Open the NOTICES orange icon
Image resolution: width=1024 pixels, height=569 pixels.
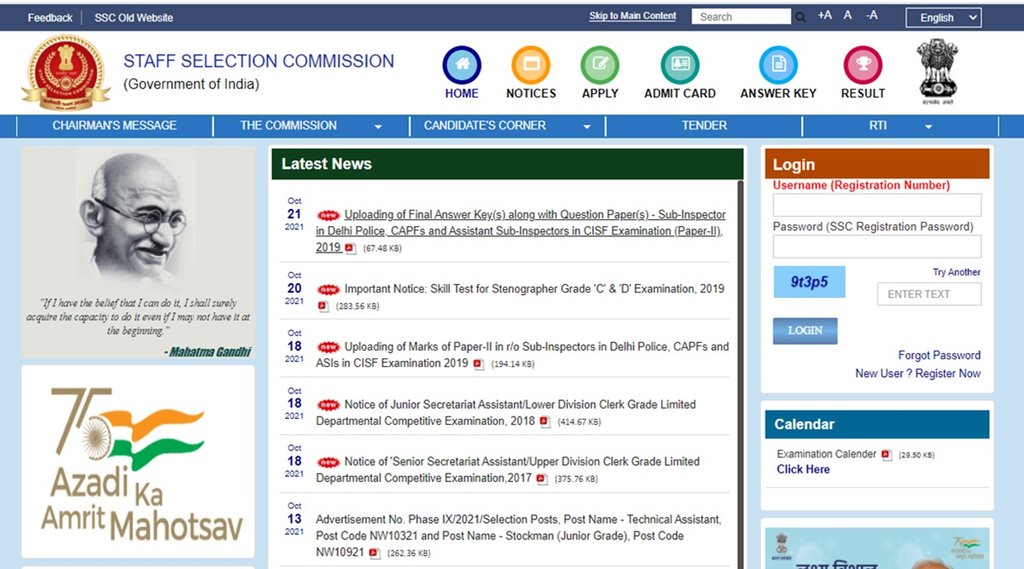click(x=531, y=65)
